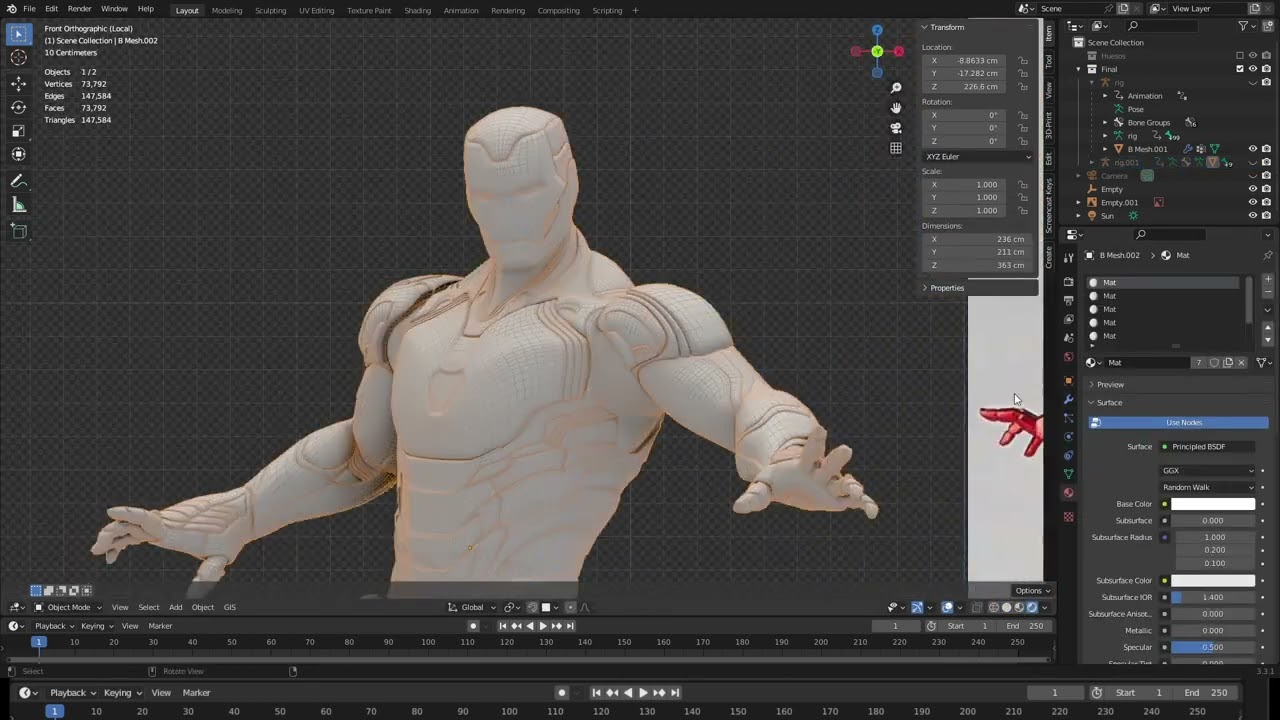Hide the Final collection with eye icon
Screen dimensions: 1280x720
coord(1253,69)
